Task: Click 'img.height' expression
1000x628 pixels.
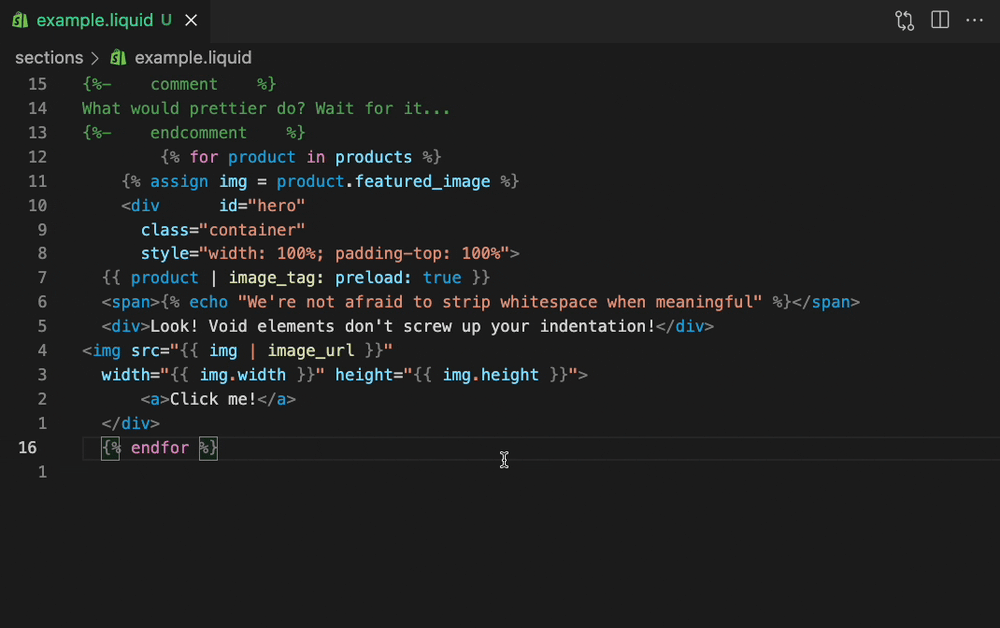Action: (x=490, y=375)
